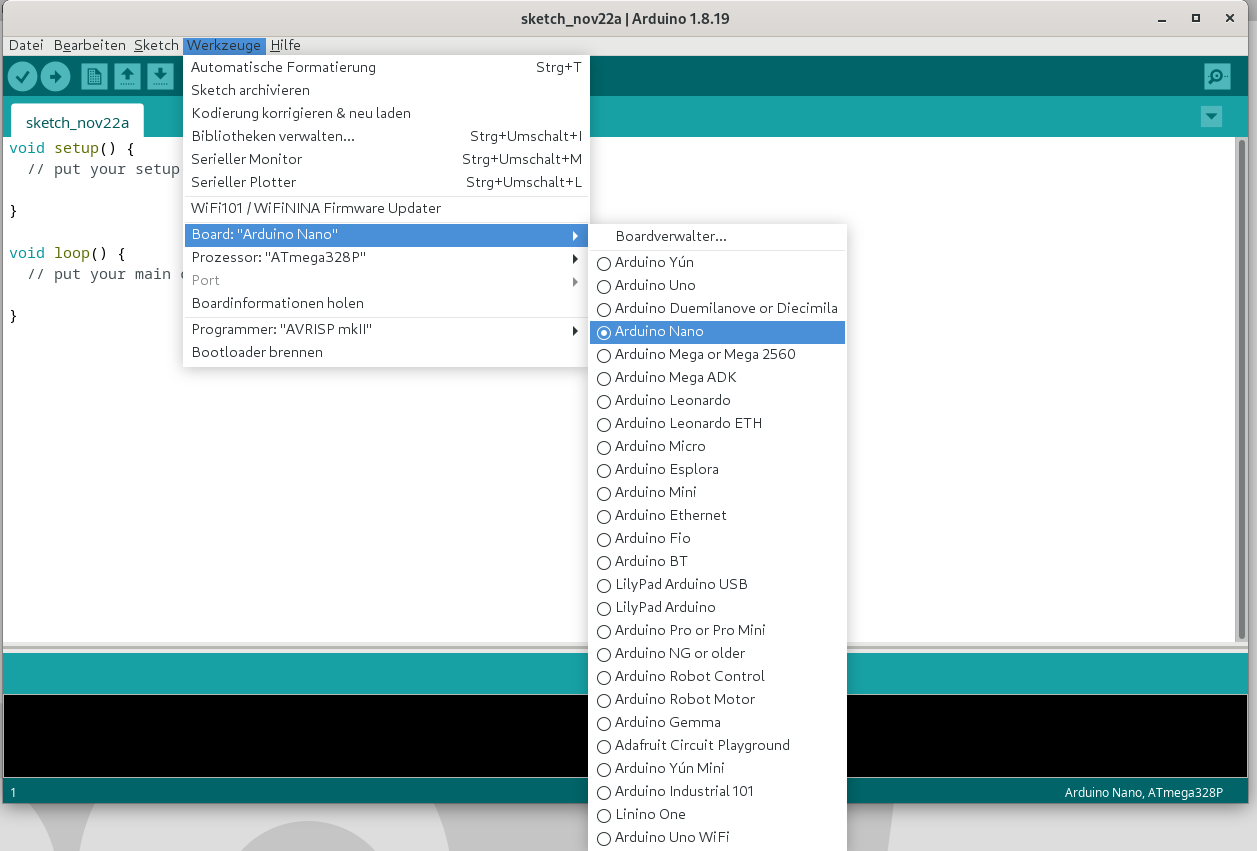Select Arduino Uno radio option
1257x851 pixels.
[718, 285]
